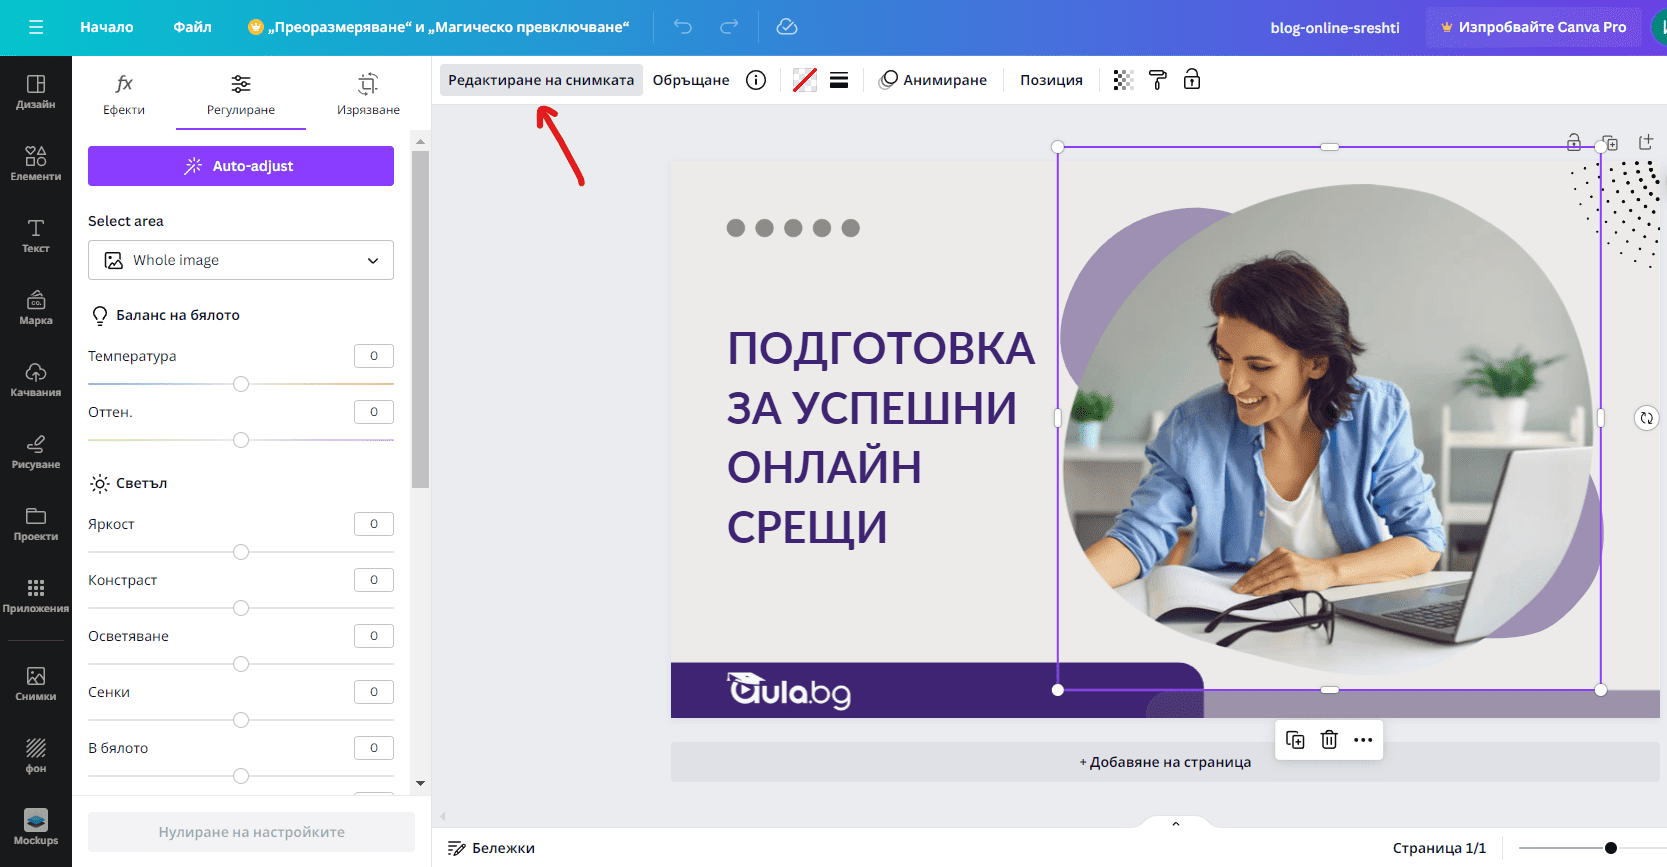Open фон background panel

pyautogui.click(x=36, y=755)
